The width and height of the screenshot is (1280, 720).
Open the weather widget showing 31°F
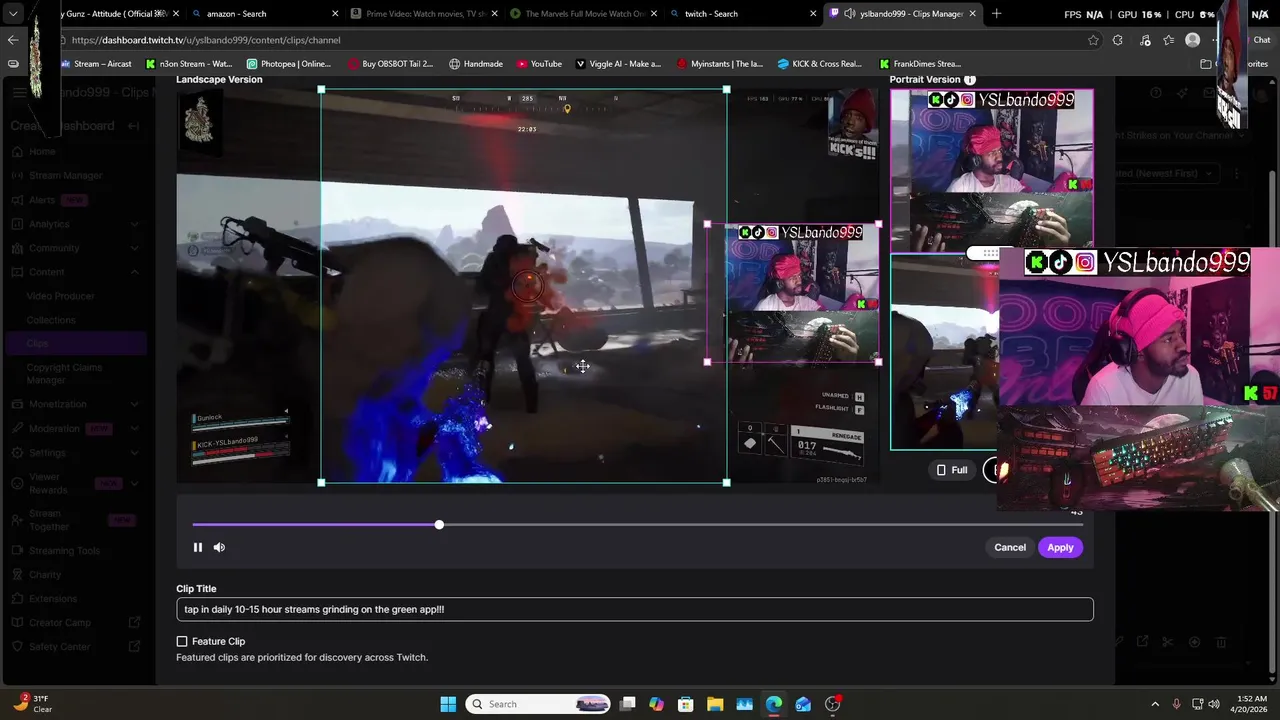point(32,704)
